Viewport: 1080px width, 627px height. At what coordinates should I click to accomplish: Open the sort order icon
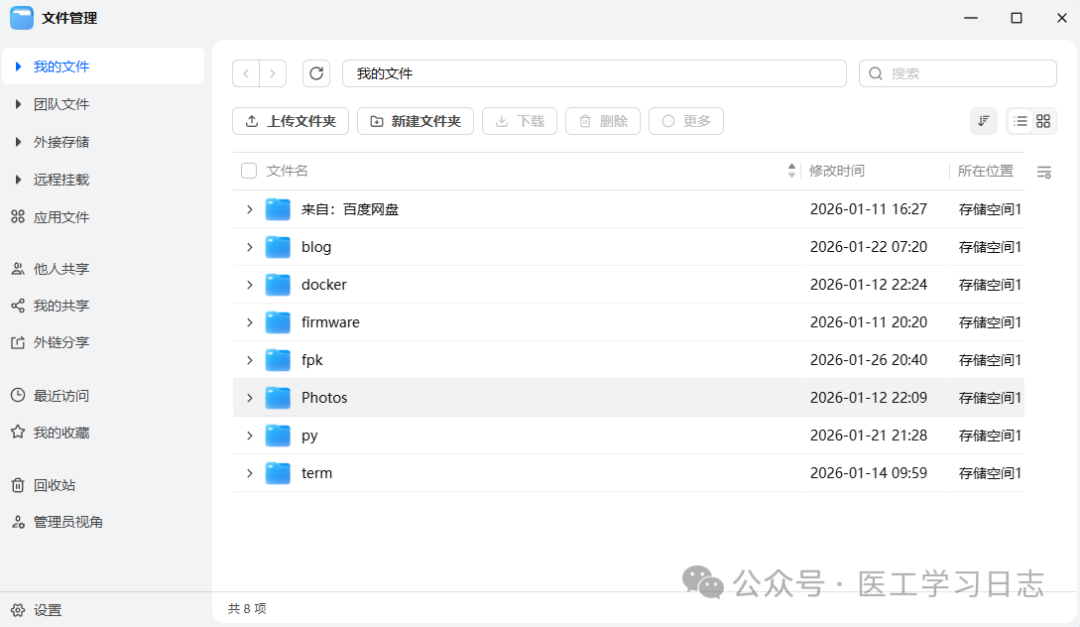tap(983, 120)
